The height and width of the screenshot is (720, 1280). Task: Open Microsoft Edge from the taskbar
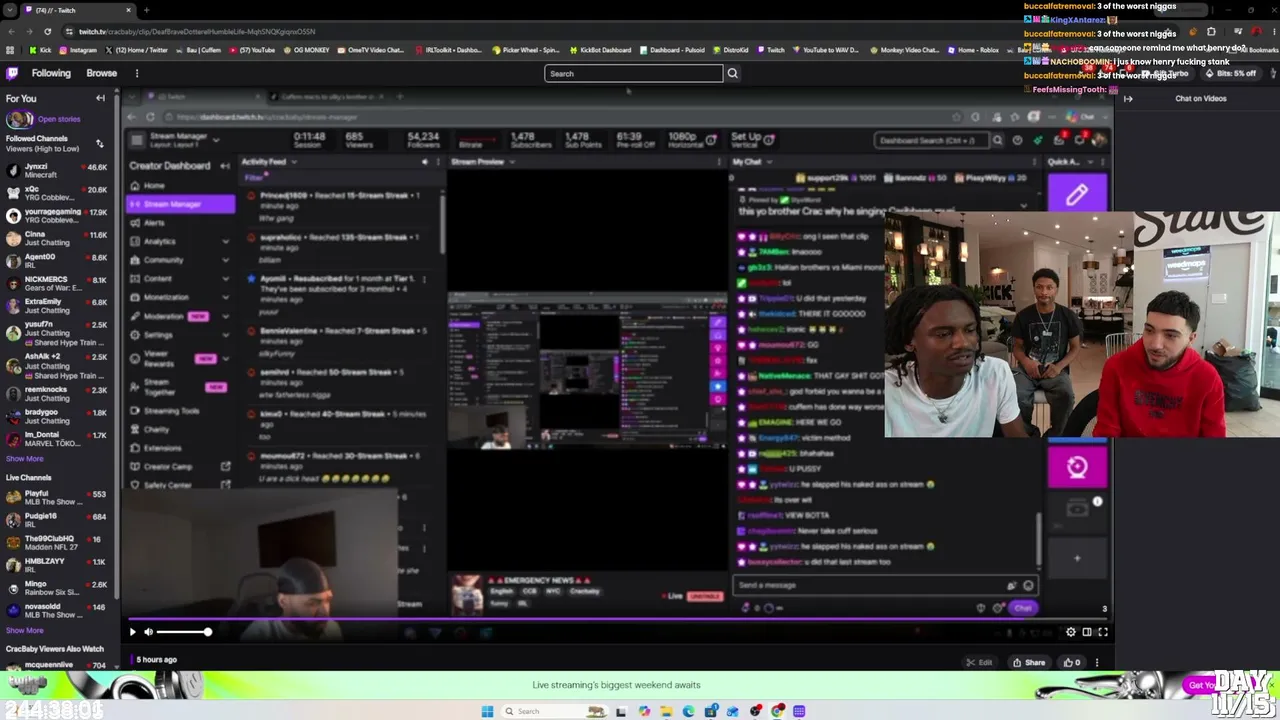[688, 711]
